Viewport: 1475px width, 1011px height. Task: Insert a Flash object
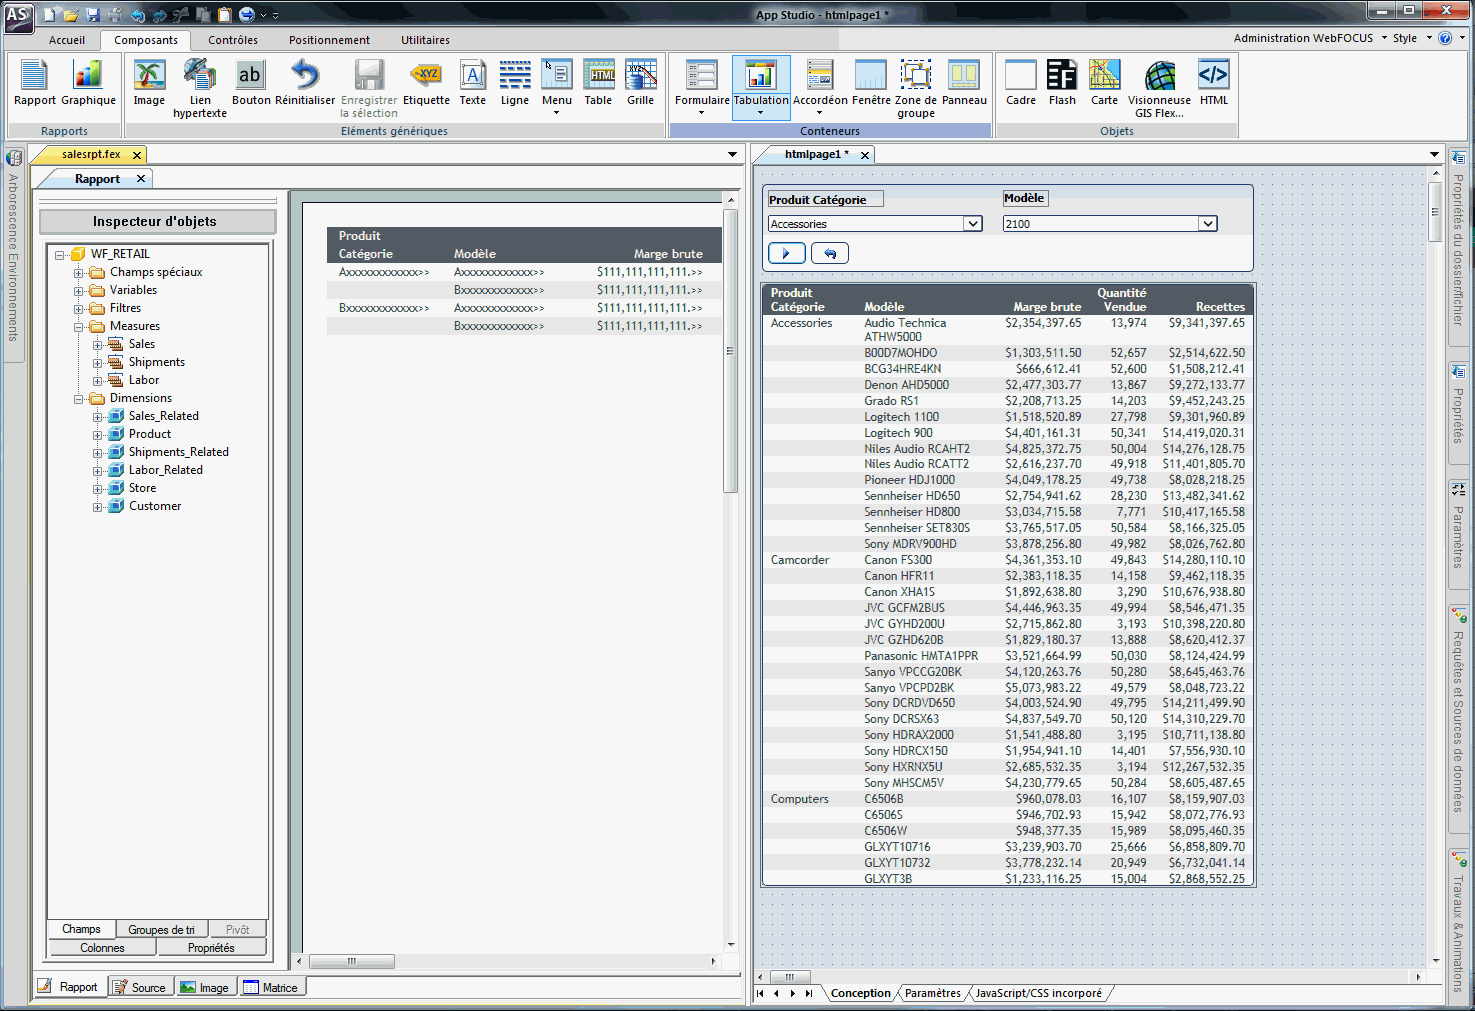[x=1062, y=83]
